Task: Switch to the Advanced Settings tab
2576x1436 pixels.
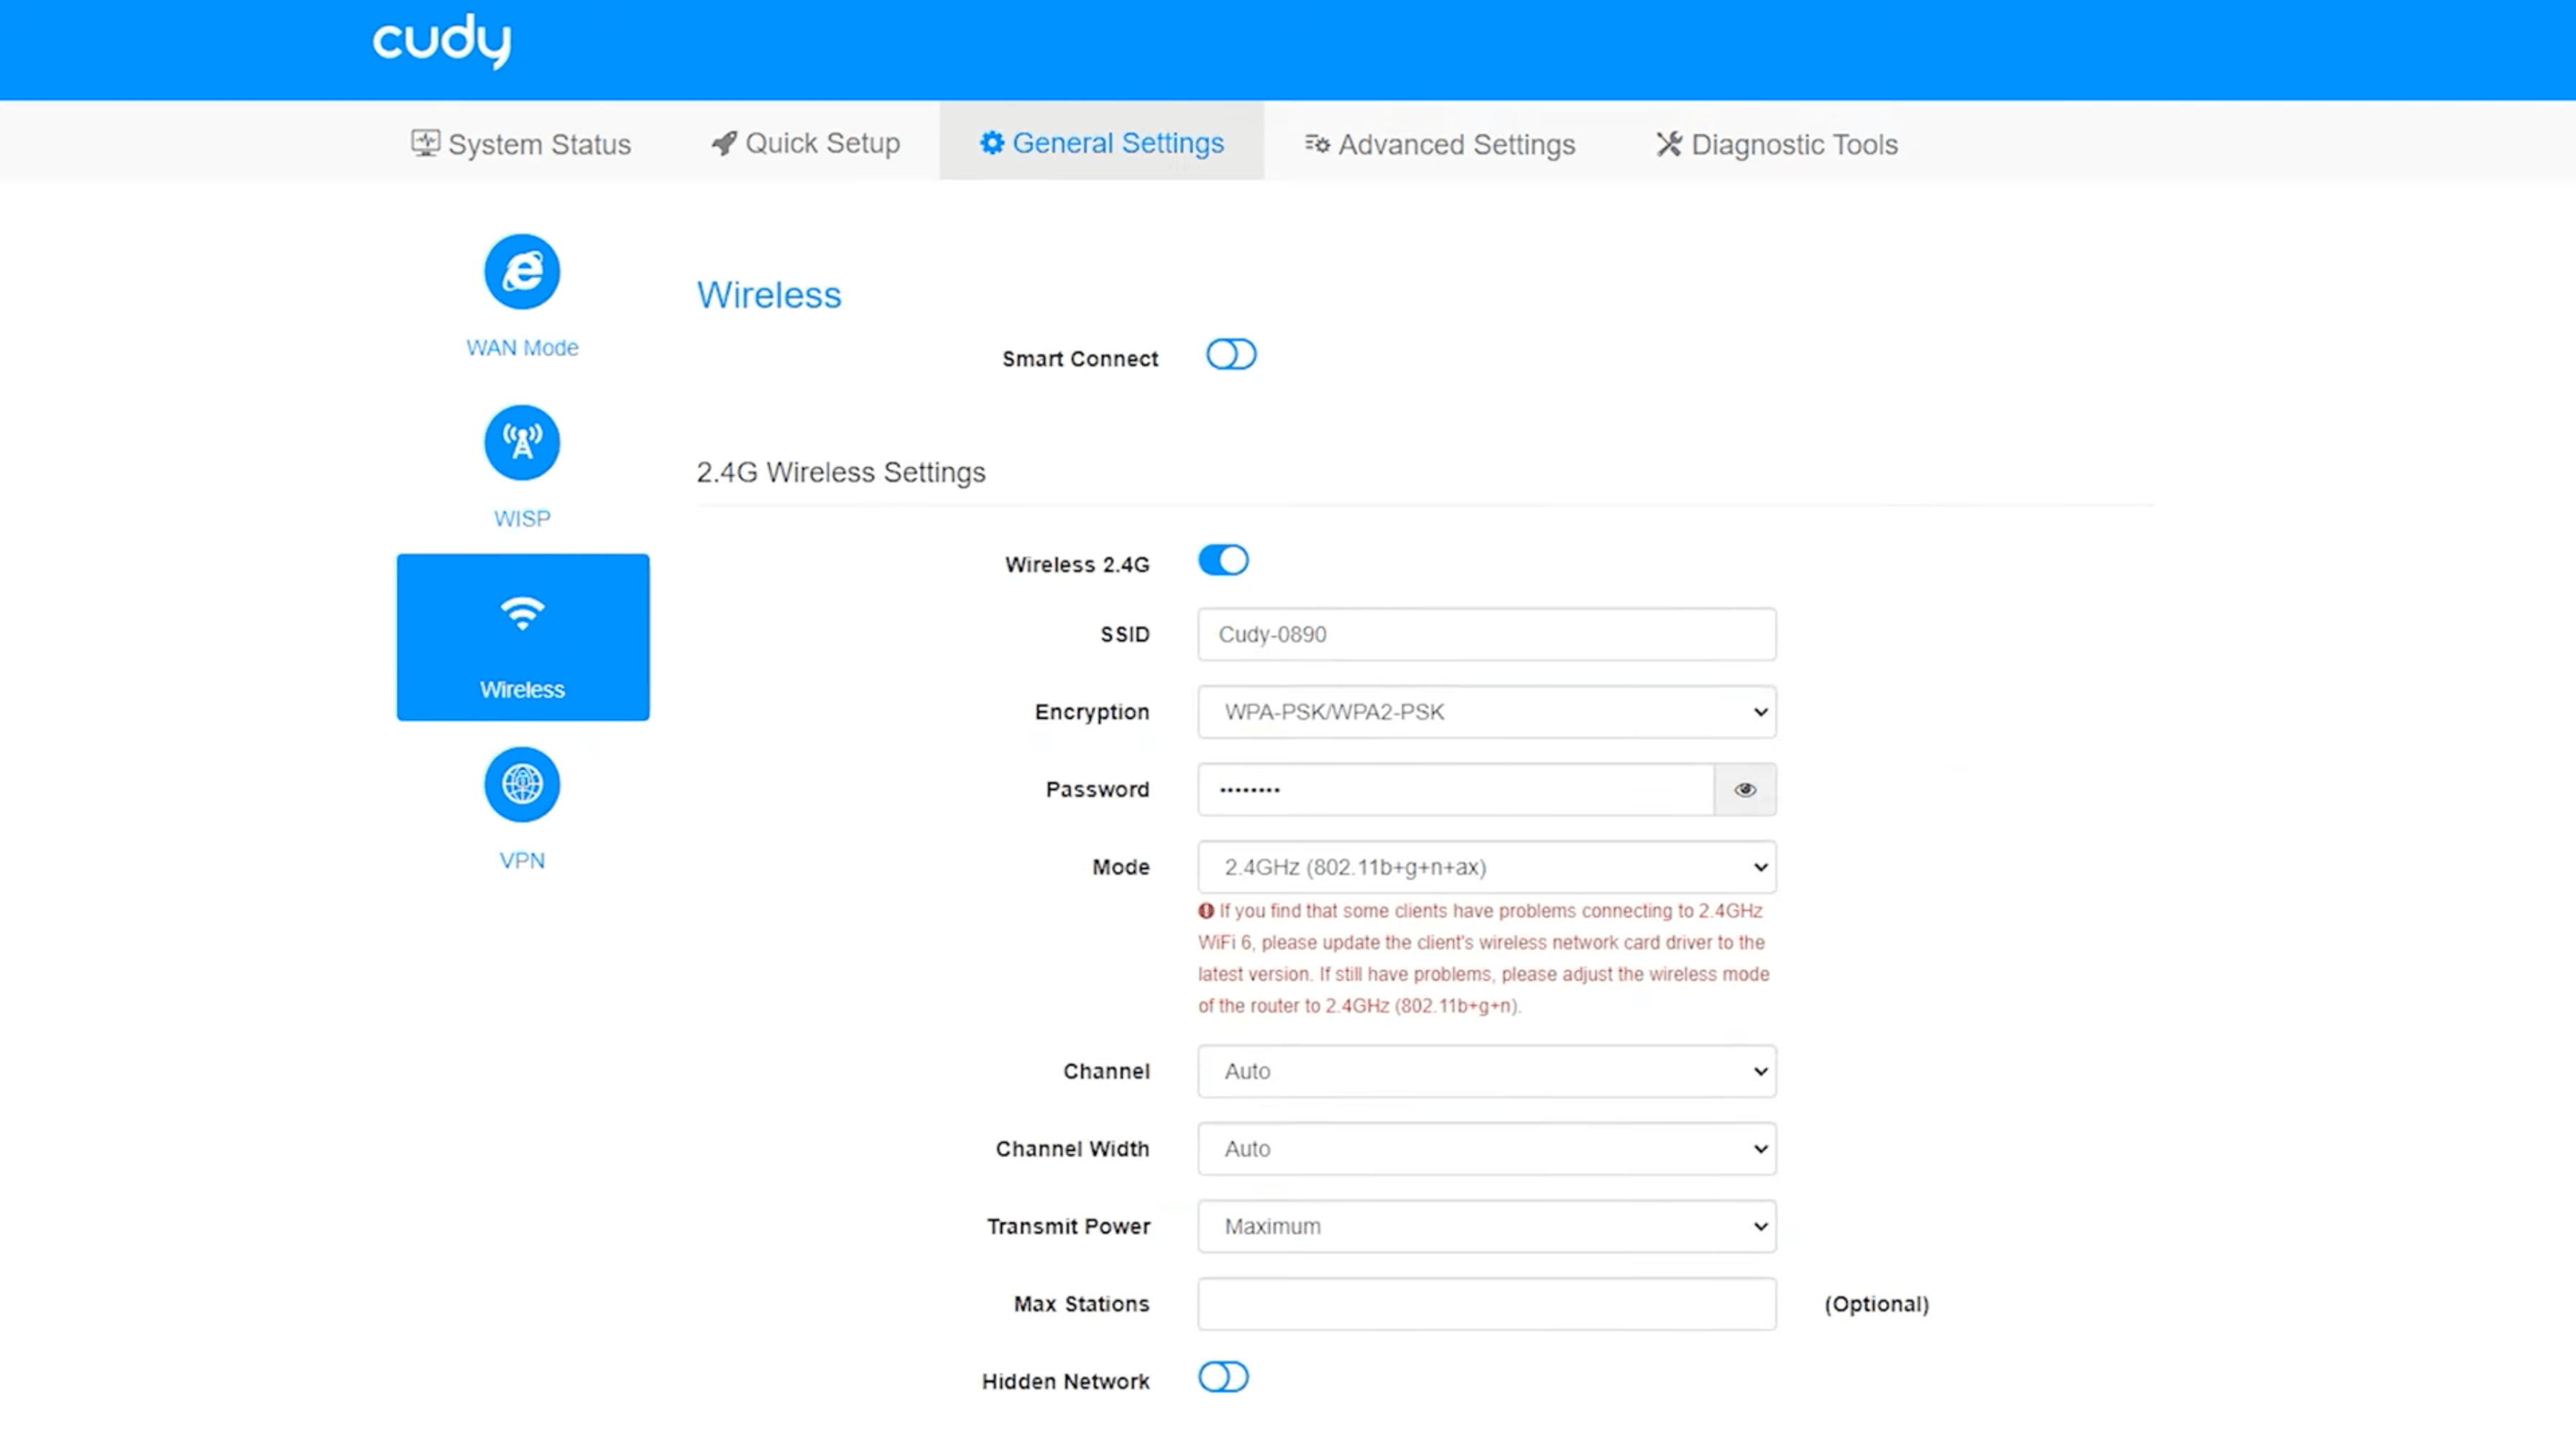Action: 1440,144
